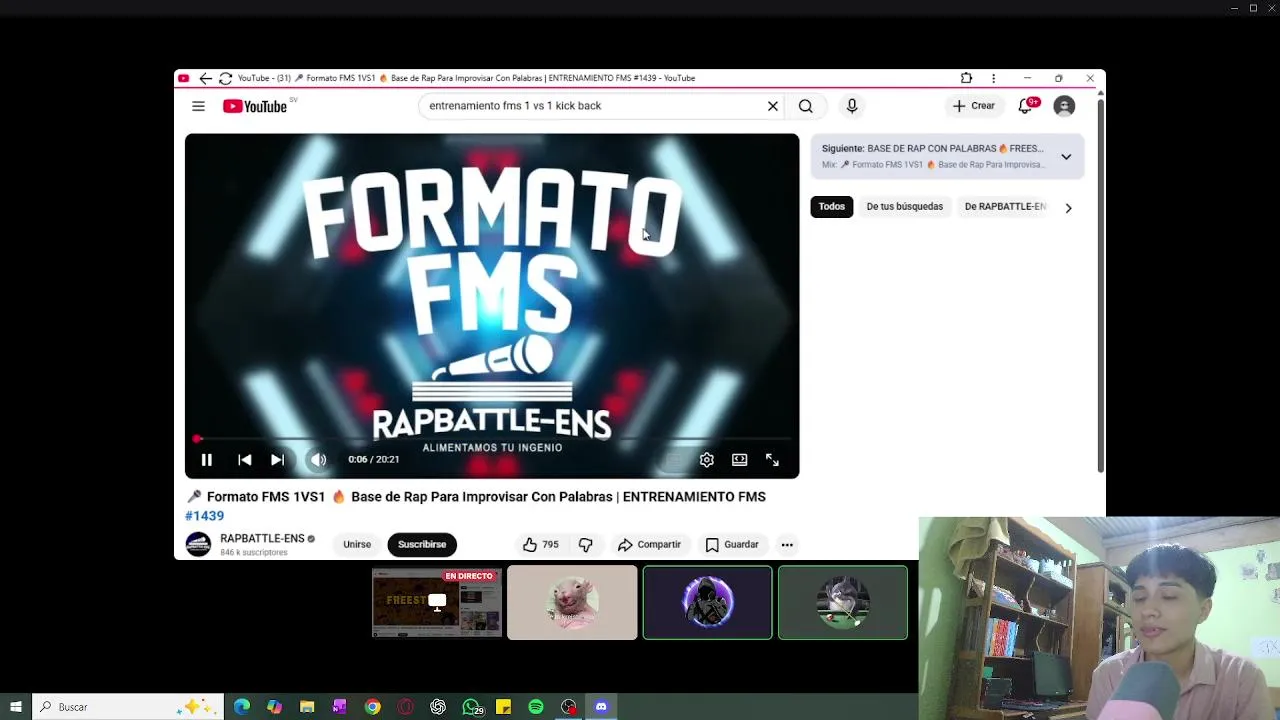Screen dimensions: 1280x720
Task: Open Google Chrome from taskbar
Action: click(372, 707)
